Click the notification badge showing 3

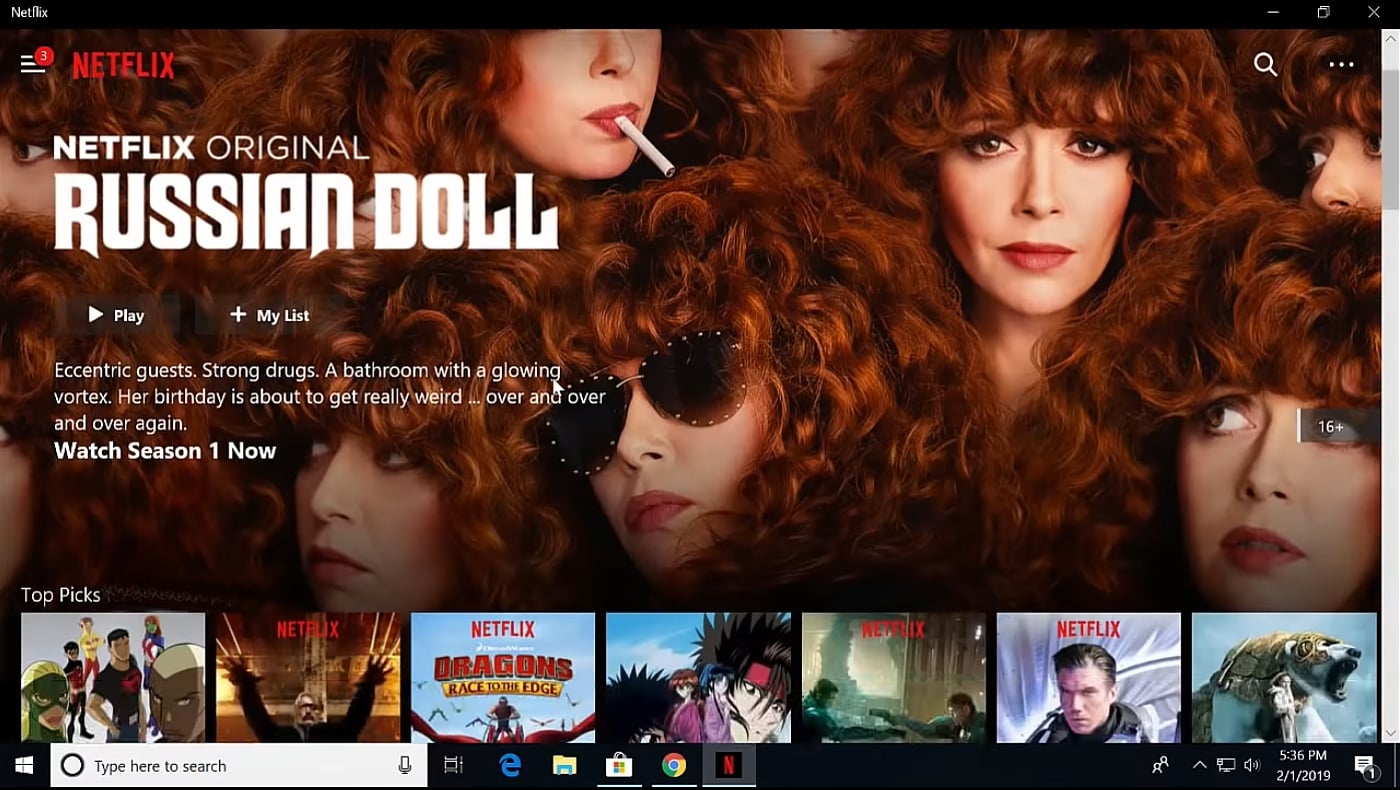[x=43, y=56]
